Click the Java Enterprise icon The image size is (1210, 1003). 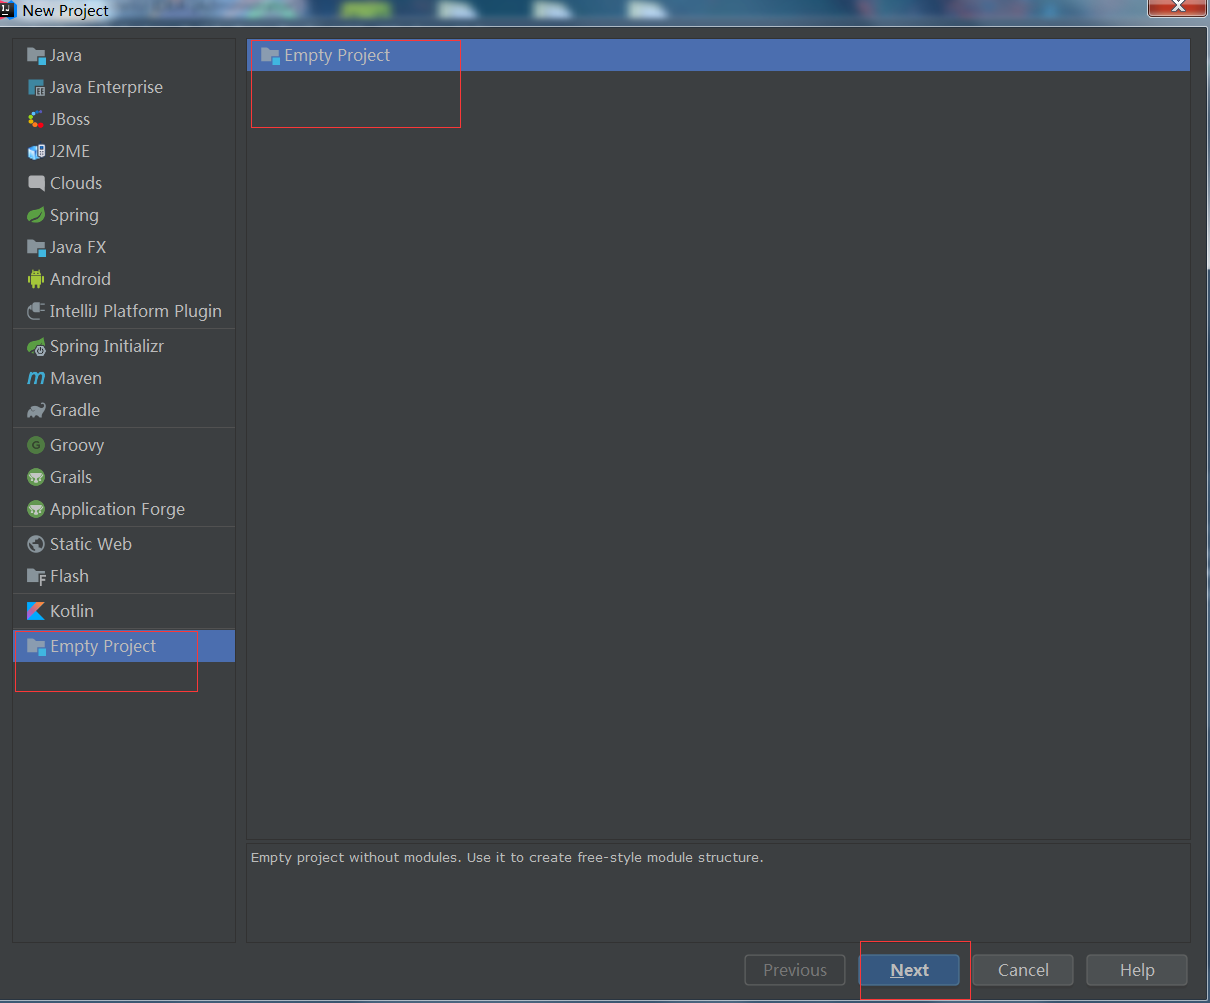click(36, 88)
